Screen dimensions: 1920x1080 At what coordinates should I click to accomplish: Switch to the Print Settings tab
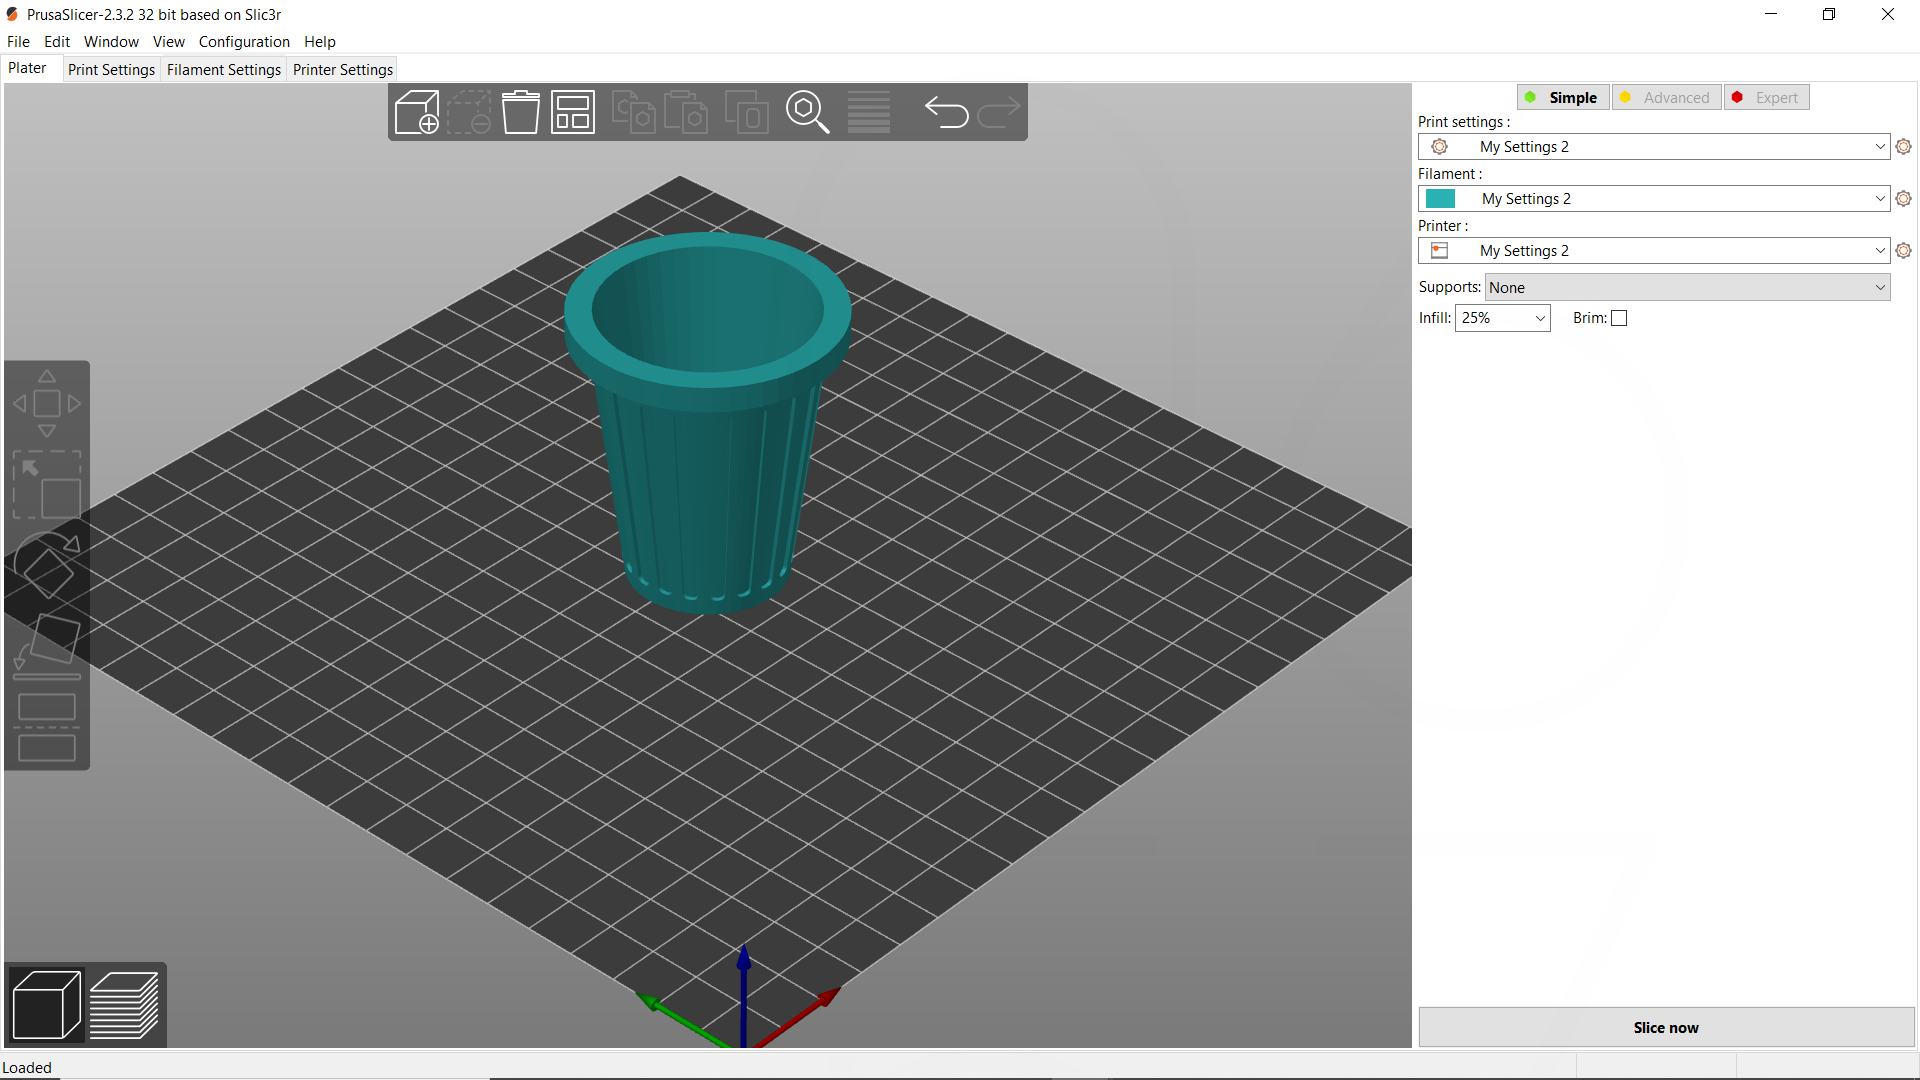[111, 70]
